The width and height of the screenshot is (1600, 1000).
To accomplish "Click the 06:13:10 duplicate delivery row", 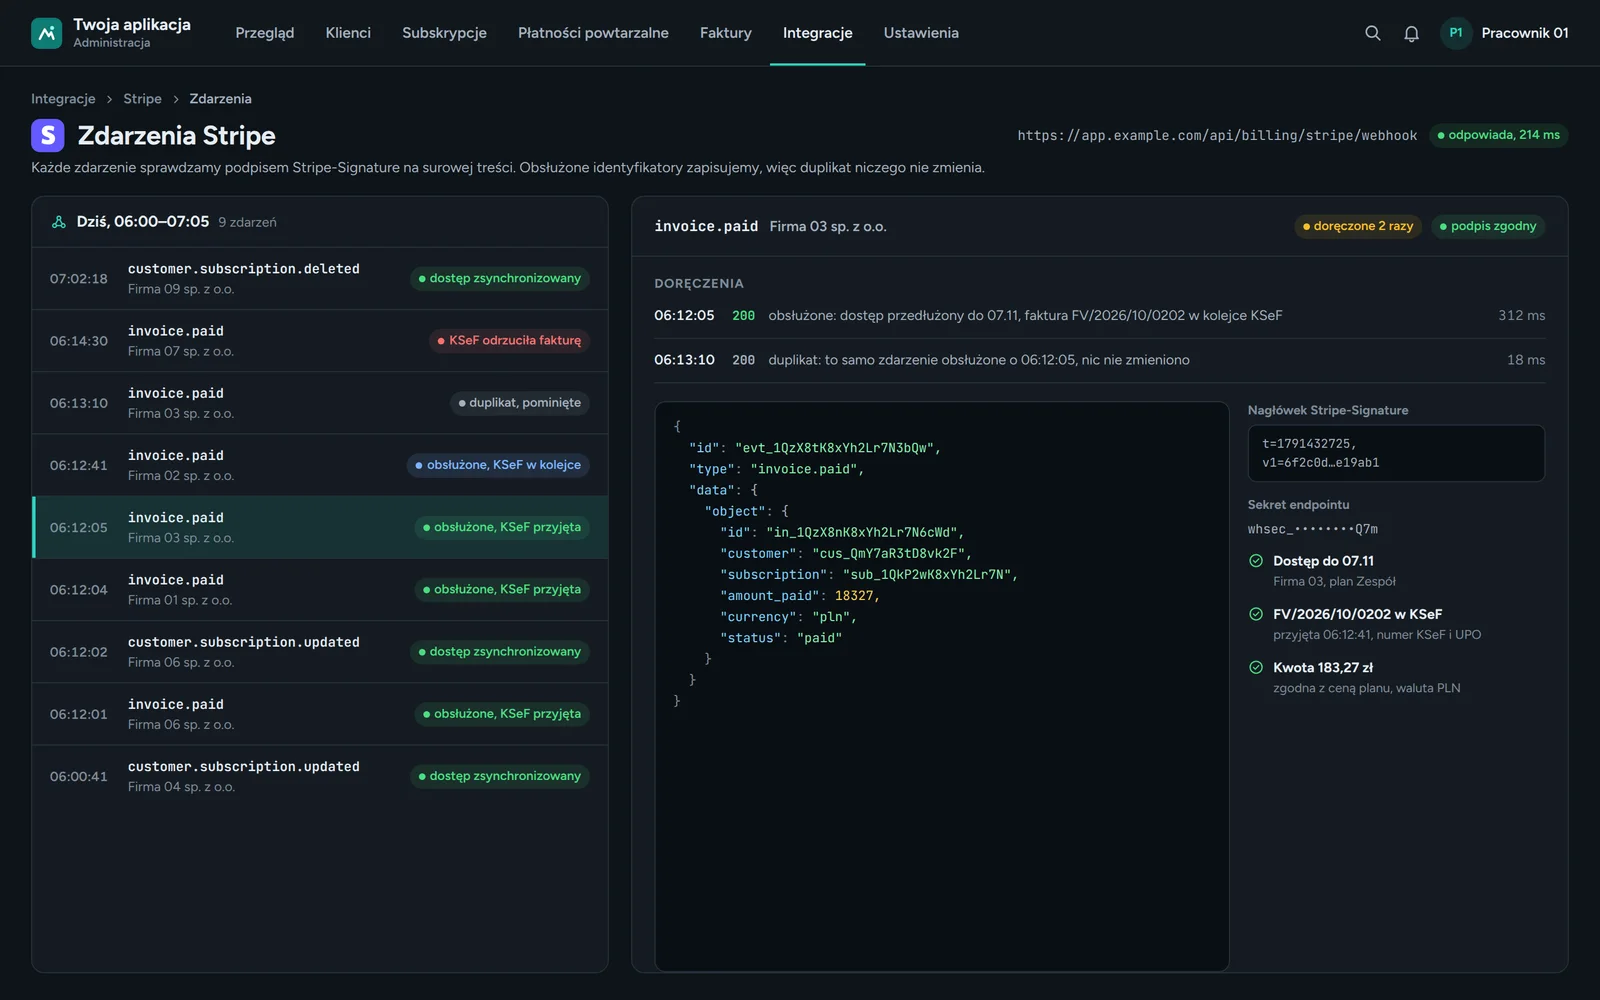I will pyautogui.click(x=1099, y=360).
